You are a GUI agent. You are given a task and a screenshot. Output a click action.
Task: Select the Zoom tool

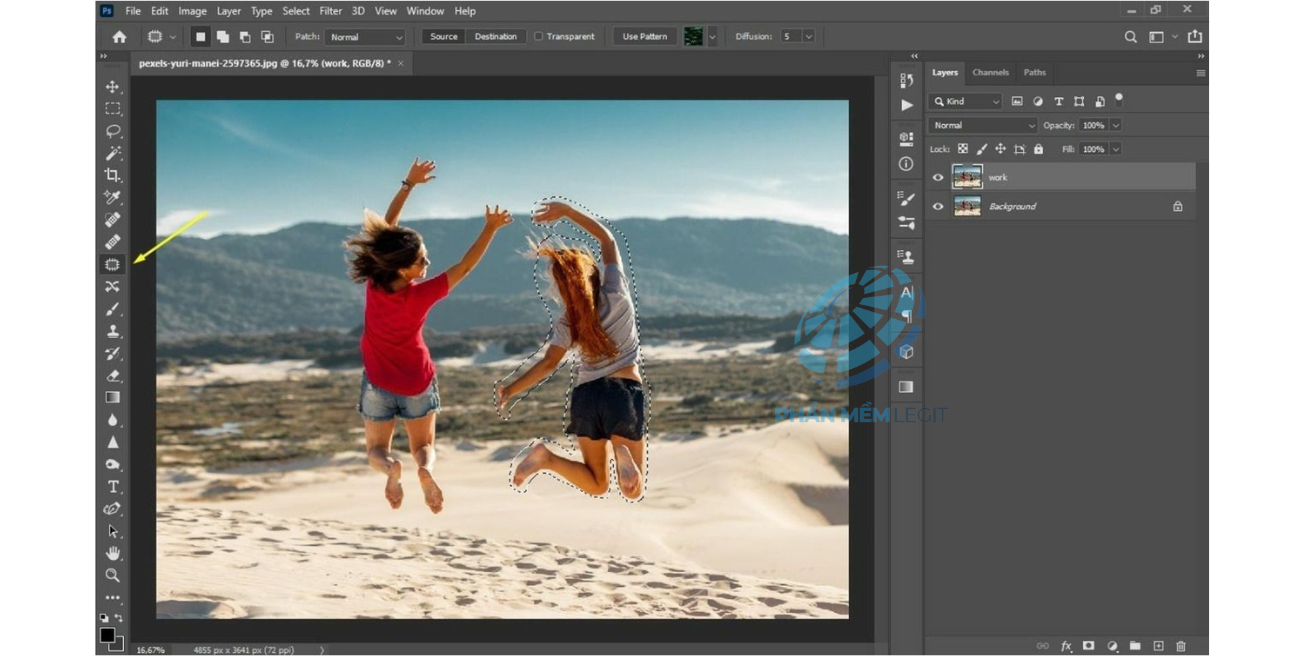(x=113, y=575)
